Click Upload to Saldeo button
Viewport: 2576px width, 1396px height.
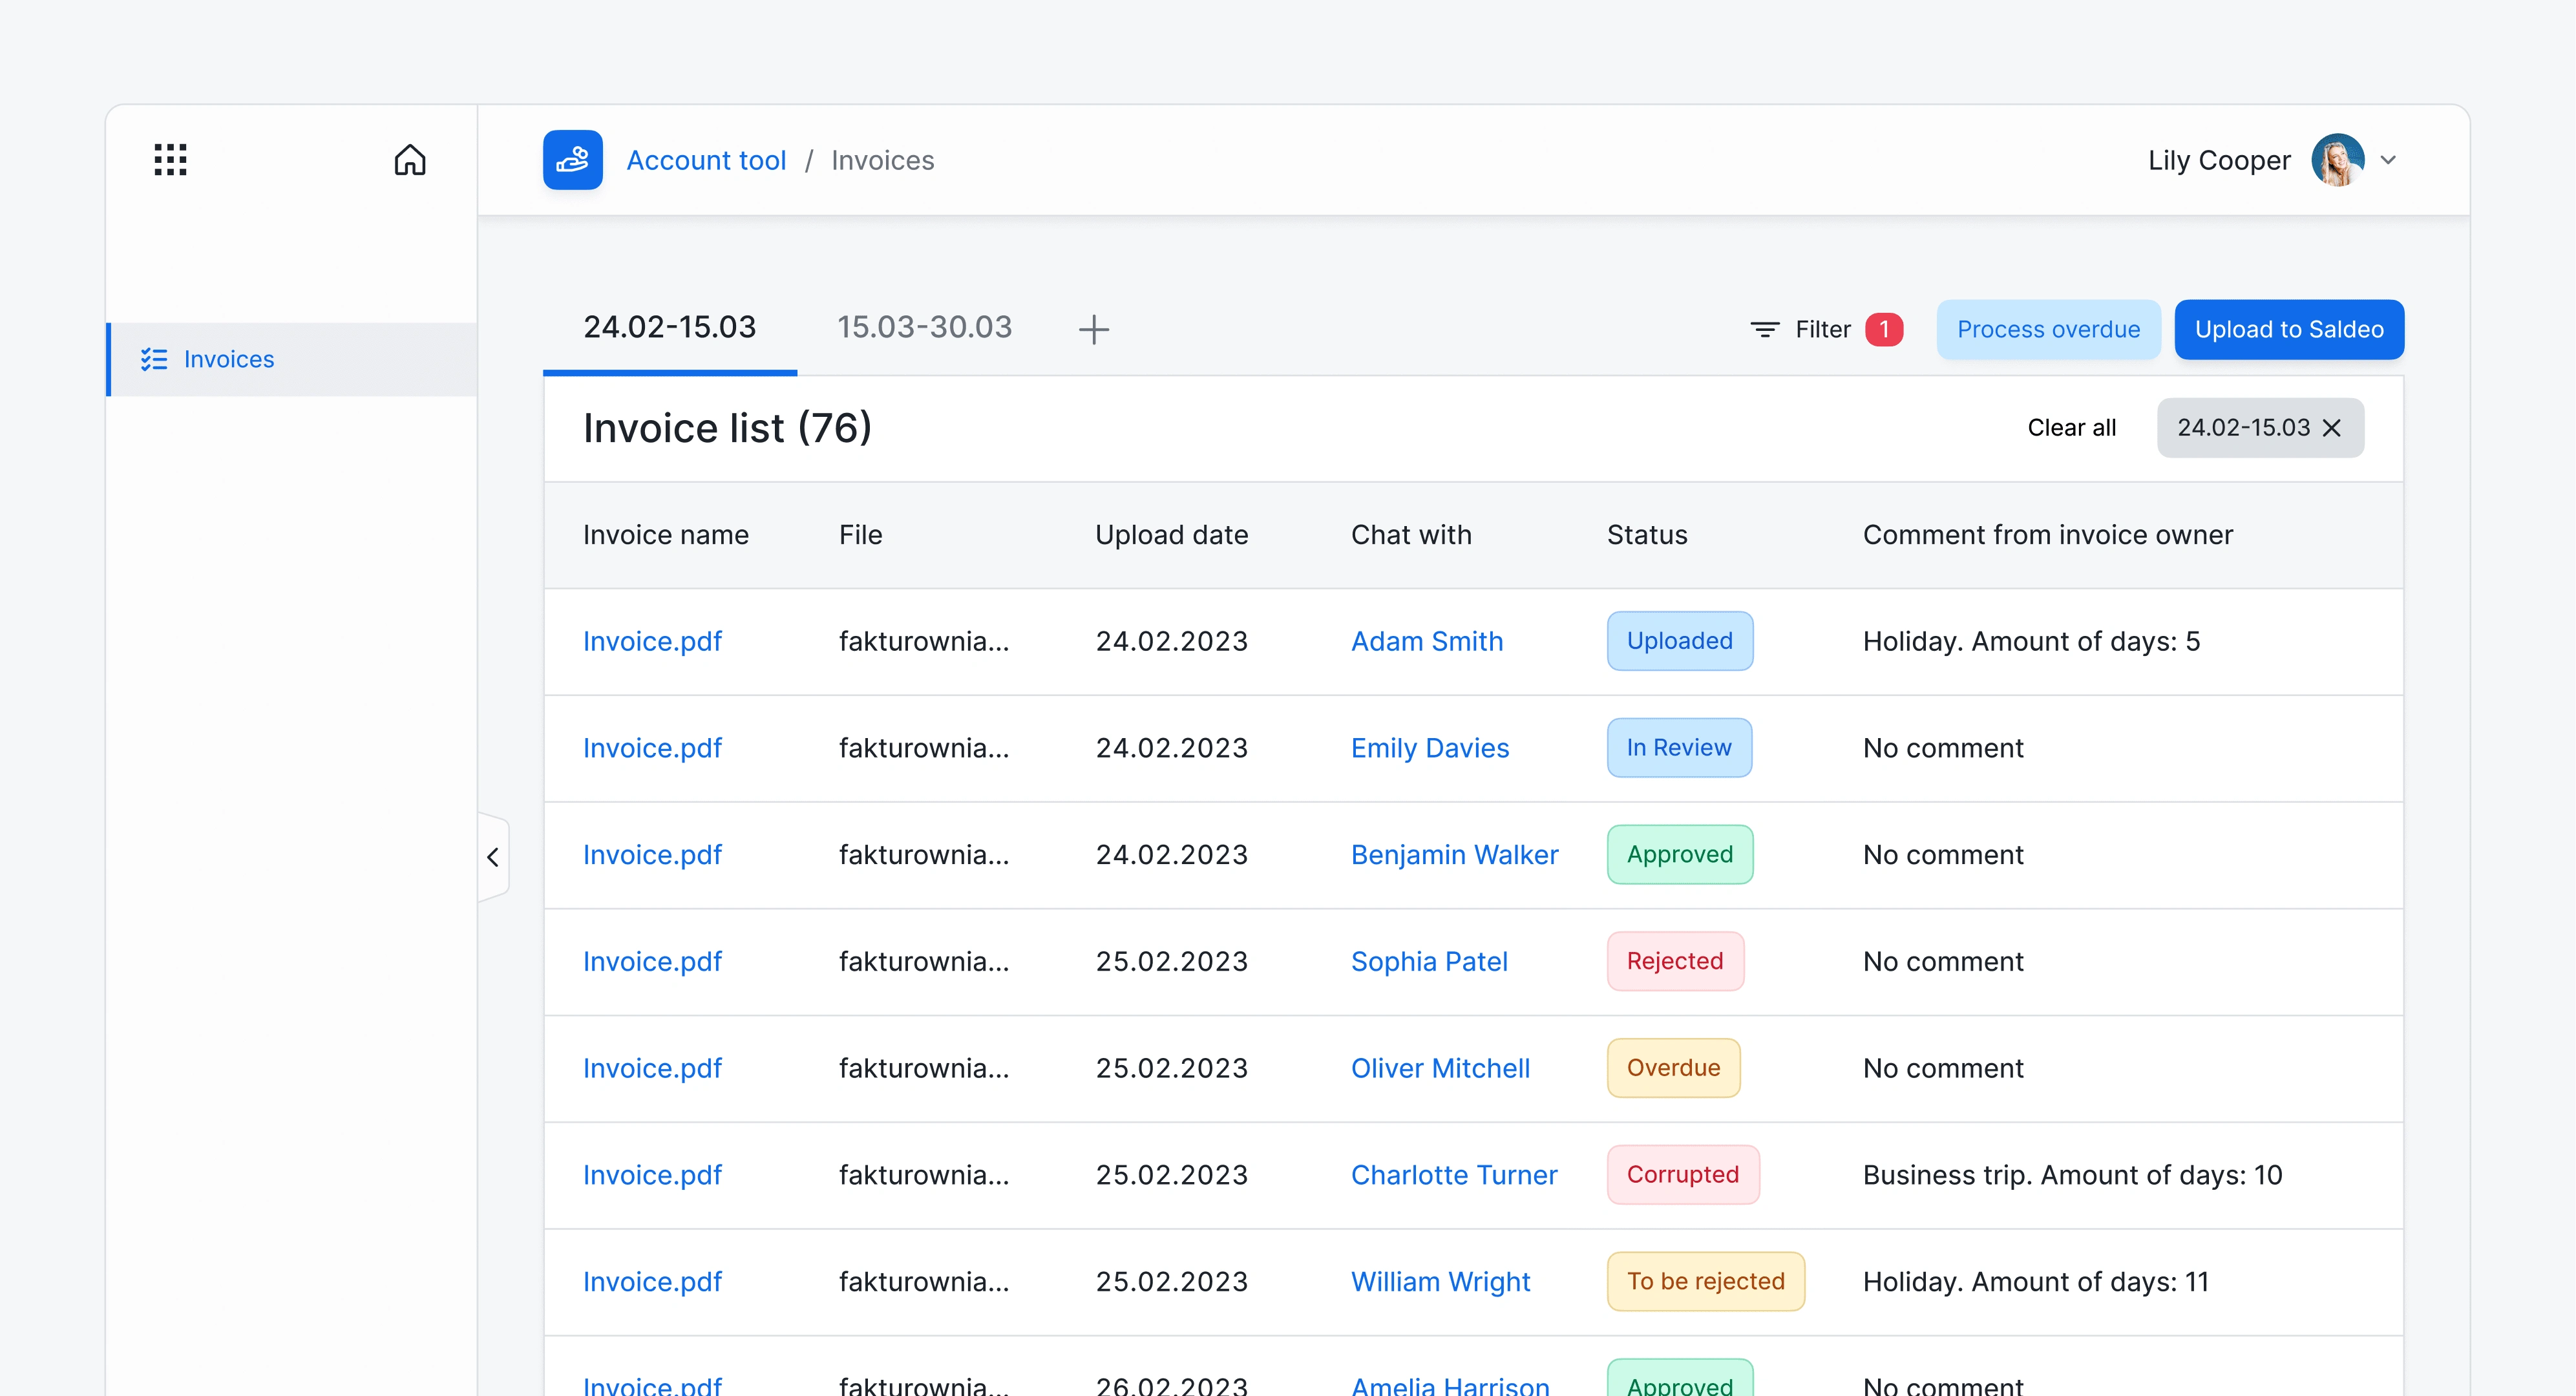click(2288, 329)
